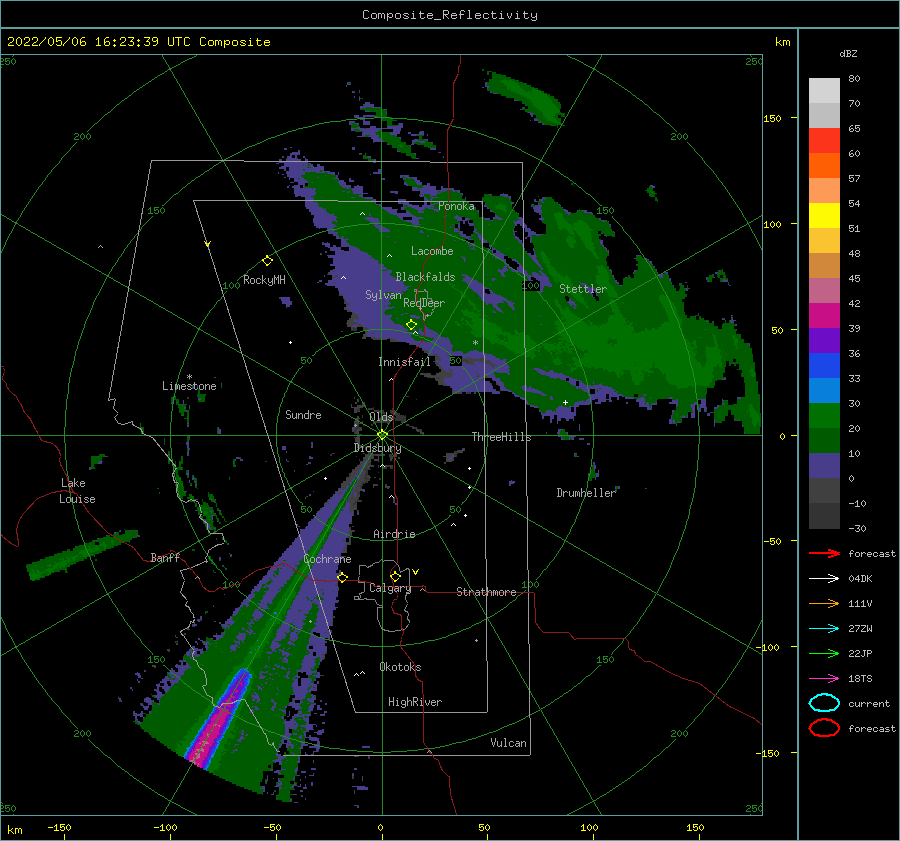Click the Banff label

(165, 557)
